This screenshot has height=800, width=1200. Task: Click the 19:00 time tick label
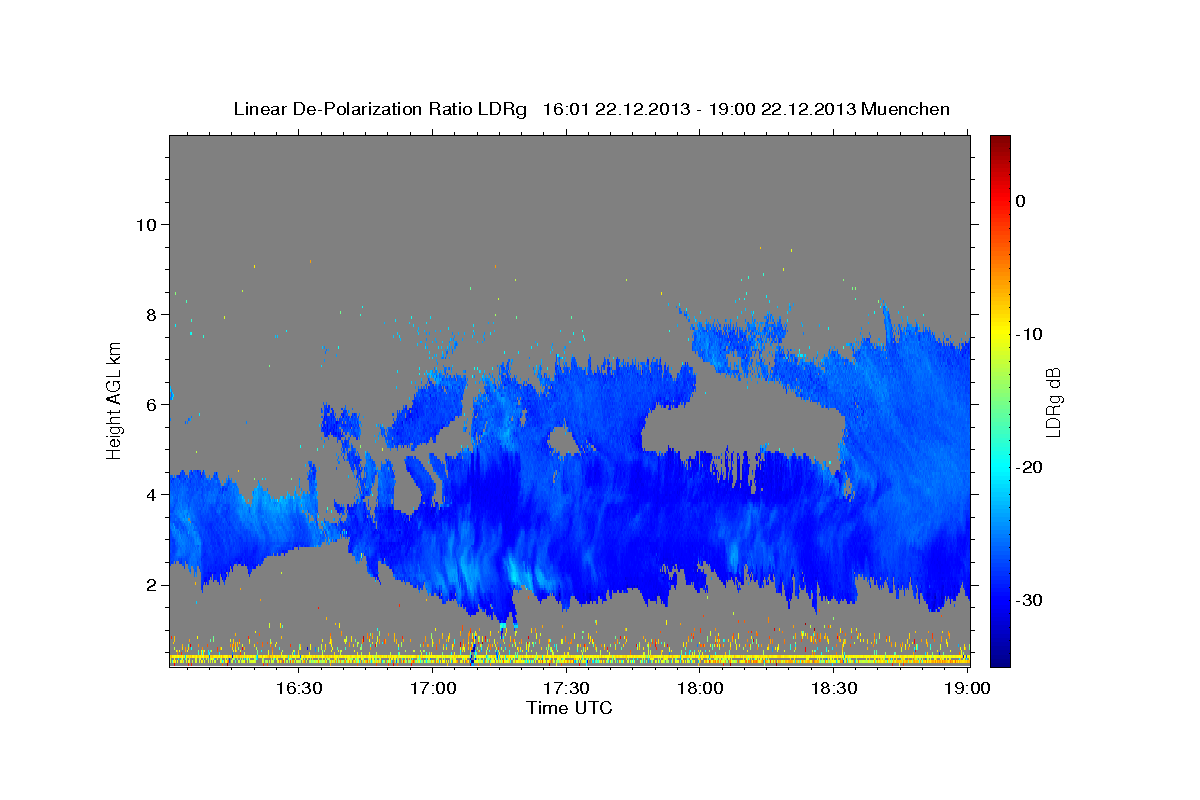(968, 688)
